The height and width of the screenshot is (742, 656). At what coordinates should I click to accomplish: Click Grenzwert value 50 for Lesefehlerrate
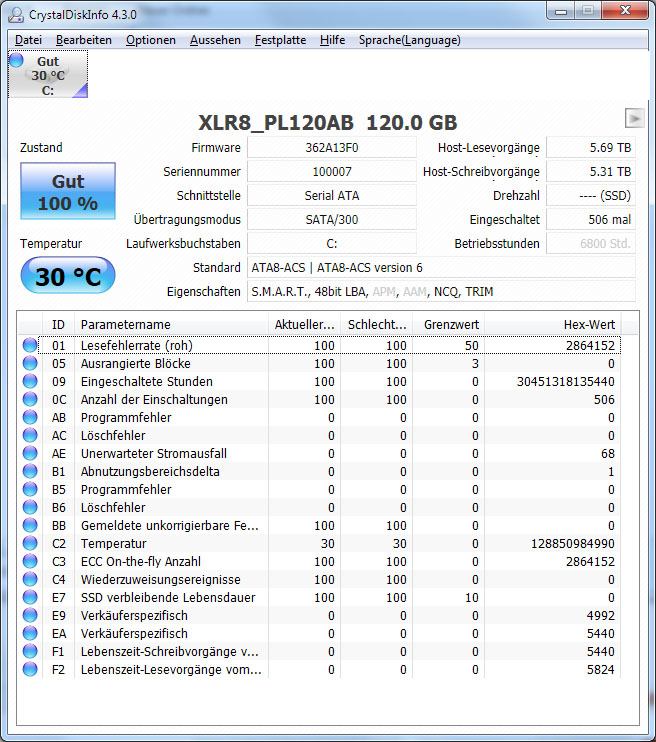(471, 345)
